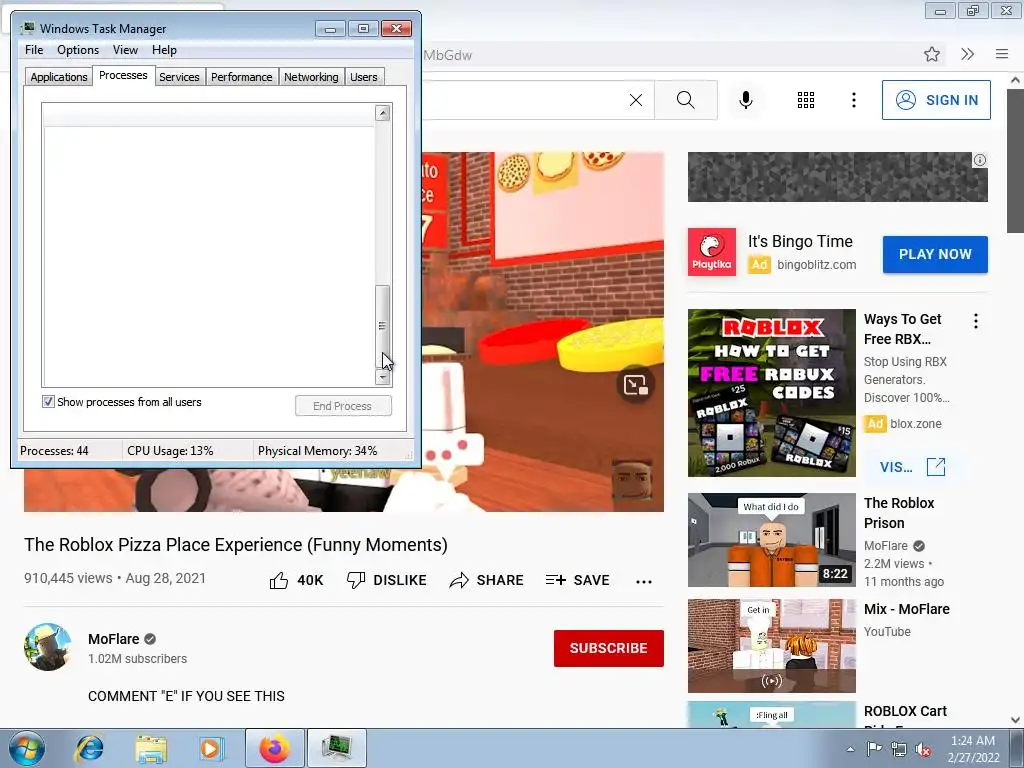Open Windows Explorer from taskbar
This screenshot has width=1024, height=768.
point(151,748)
